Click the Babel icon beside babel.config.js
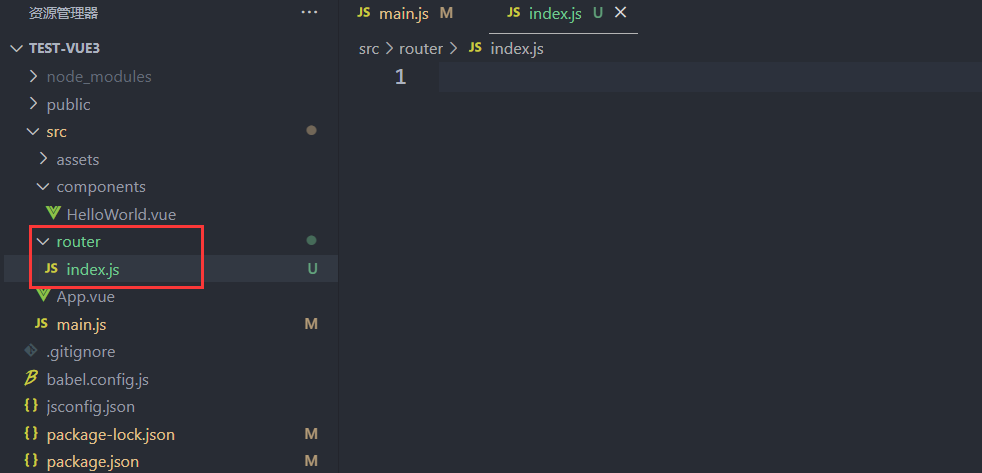The height and width of the screenshot is (473, 982). 31,379
